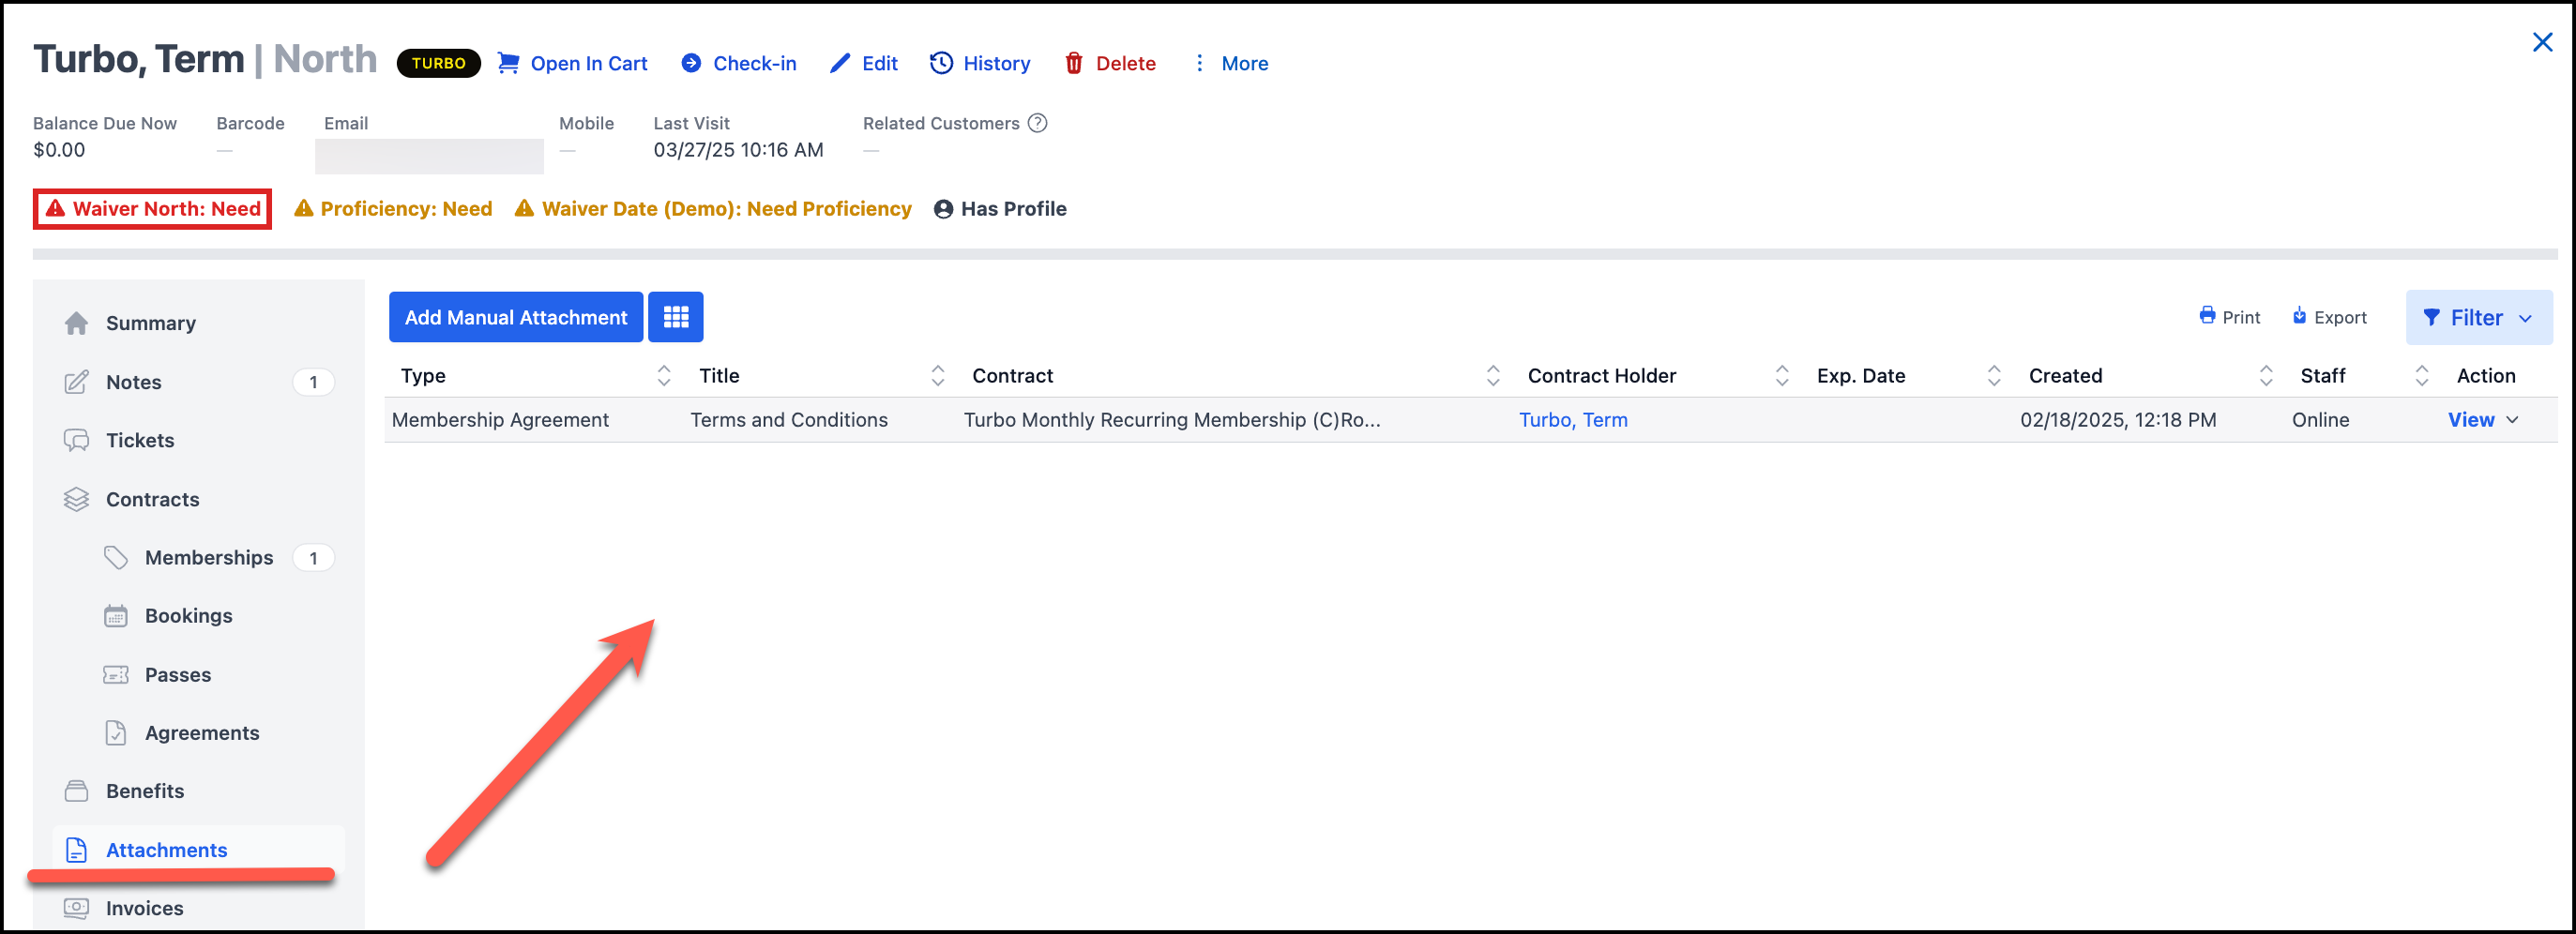Sort table by Contract column arrows
The image size is (2576, 934).
pyautogui.click(x=1493, y=375)
